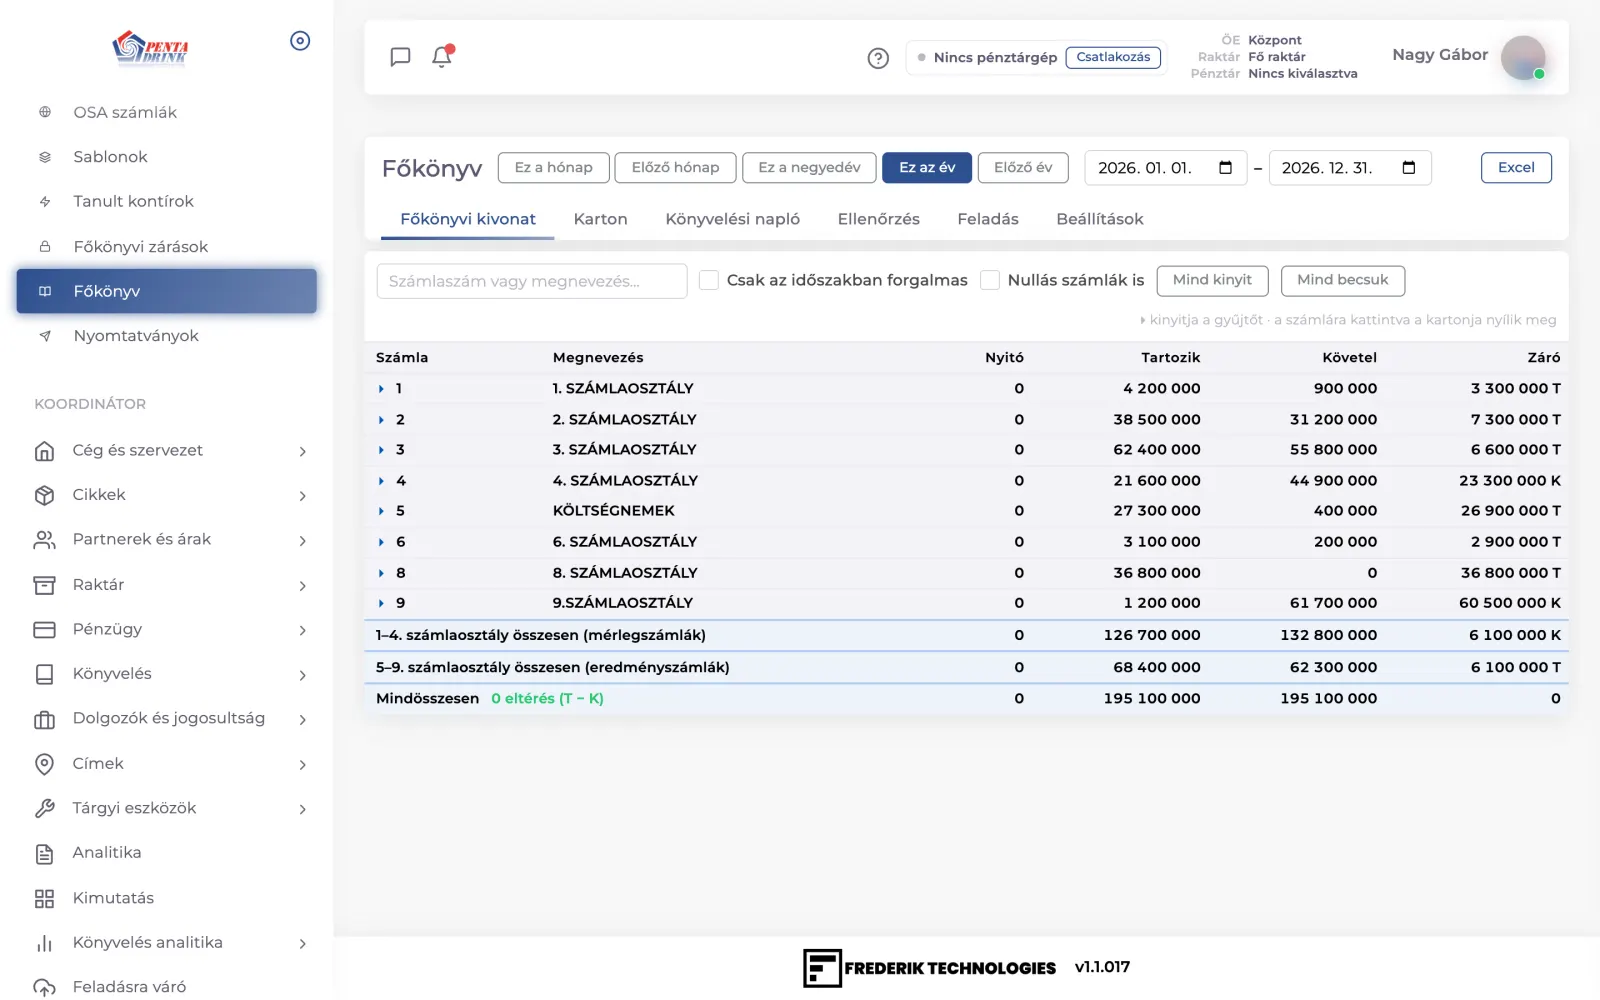Open the Feladás tab
Image resolution: width=1600 pixels, height=1000 pixels.
(x=988, y=219)
